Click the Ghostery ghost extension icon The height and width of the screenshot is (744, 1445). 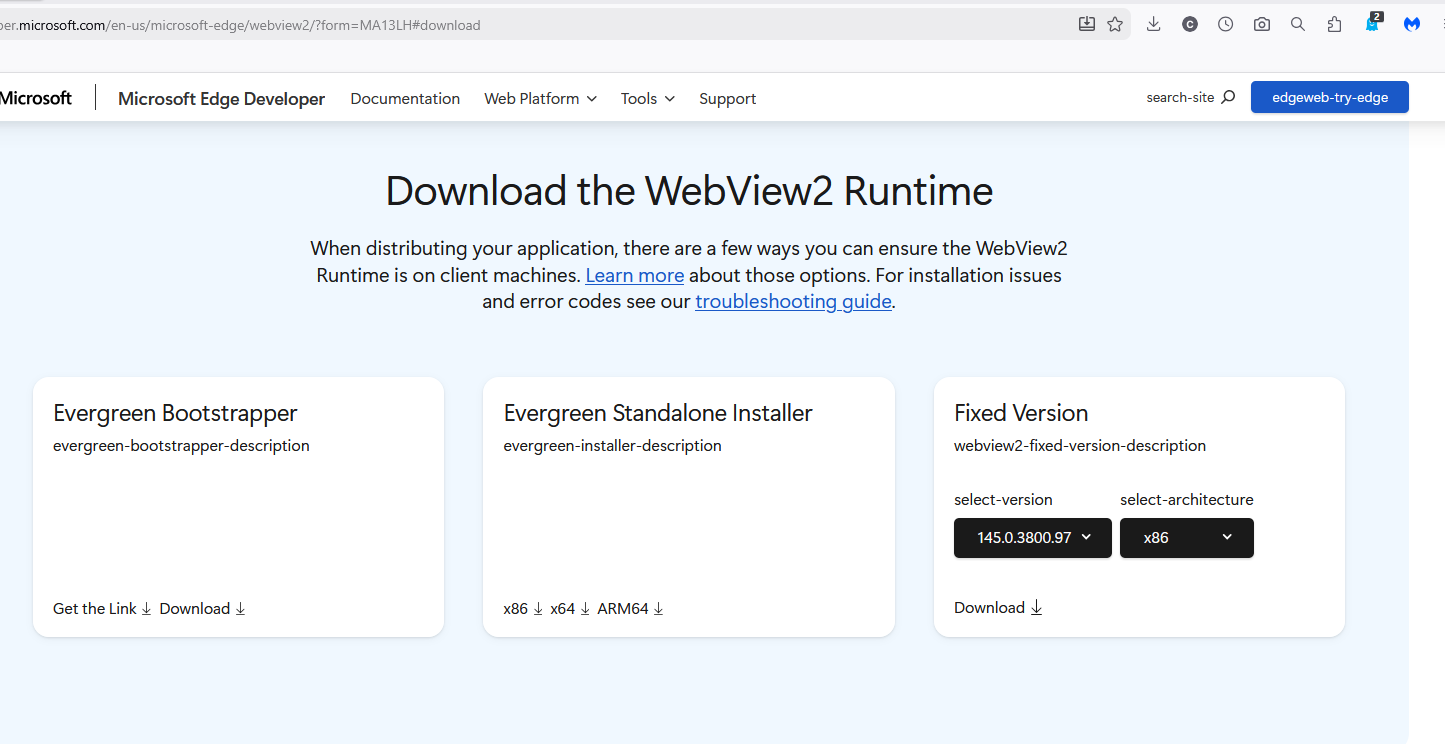click(x=1373, y=24)
